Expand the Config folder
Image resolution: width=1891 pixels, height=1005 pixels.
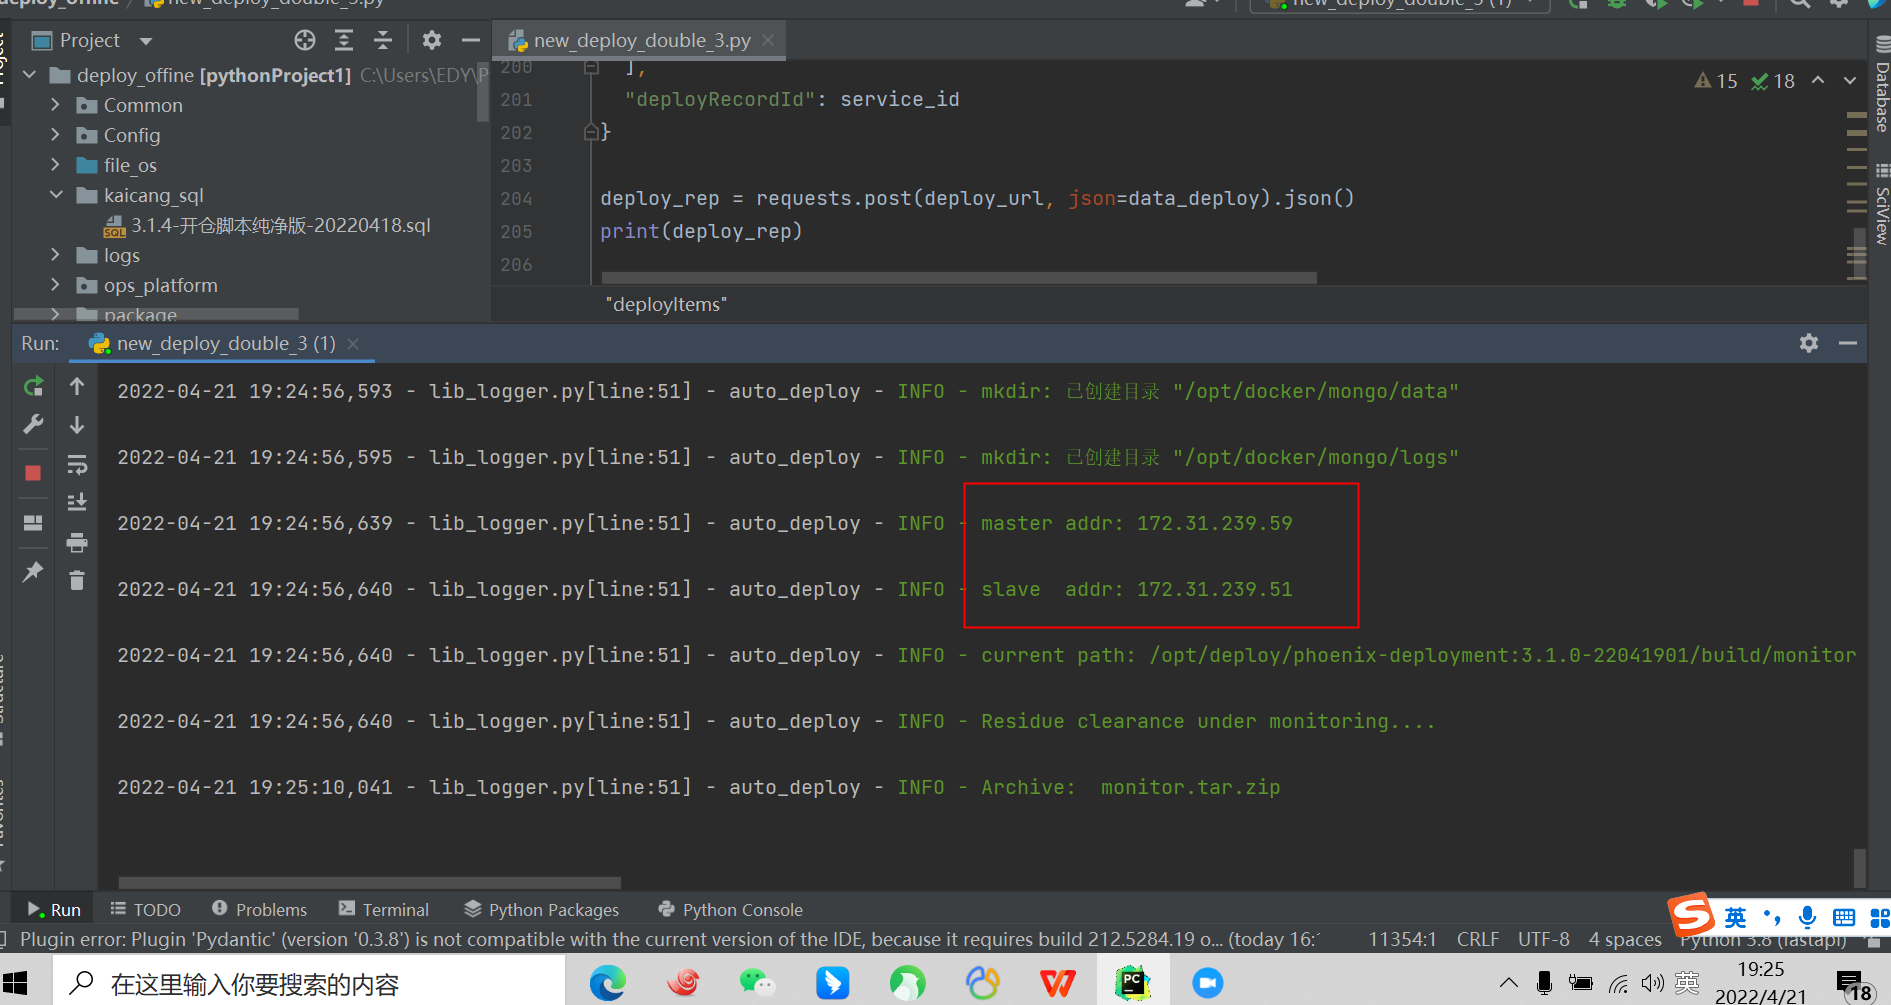(55, 135)
